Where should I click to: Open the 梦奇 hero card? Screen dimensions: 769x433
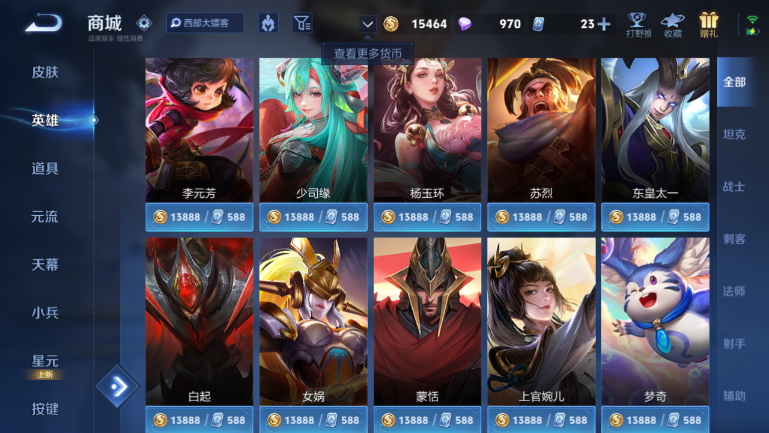coord(655,321)
